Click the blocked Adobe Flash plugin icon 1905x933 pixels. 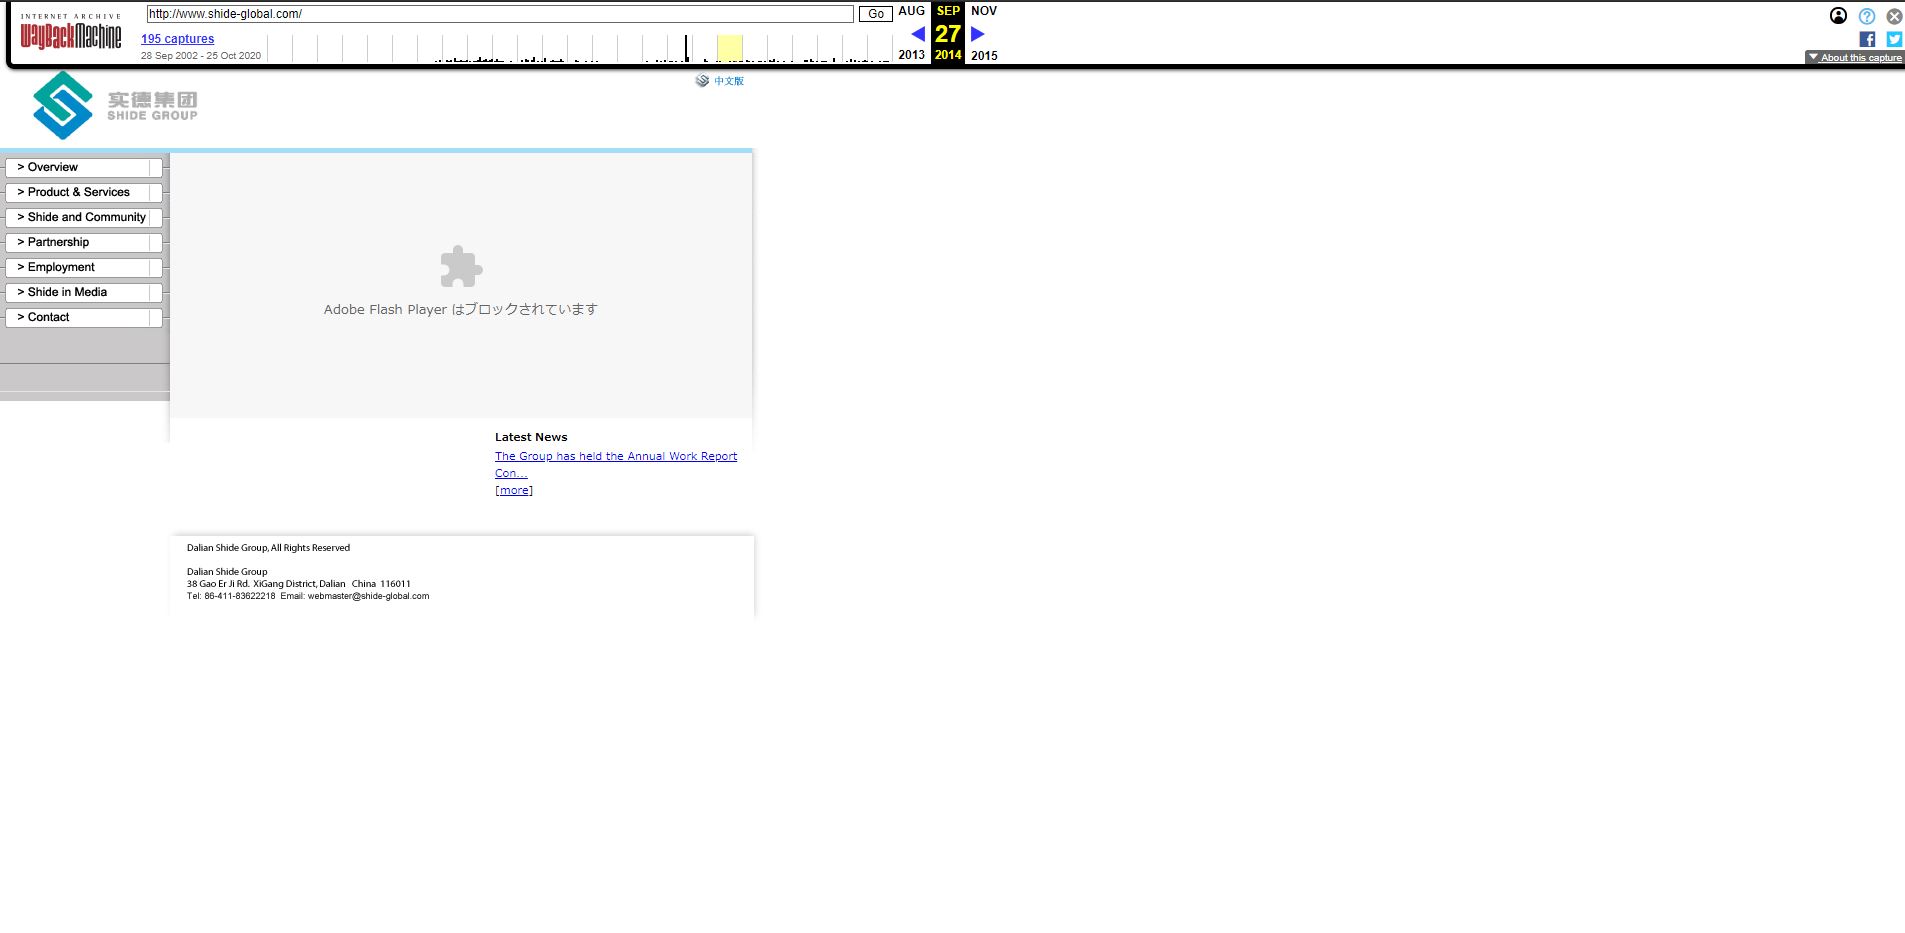[461, 267]
